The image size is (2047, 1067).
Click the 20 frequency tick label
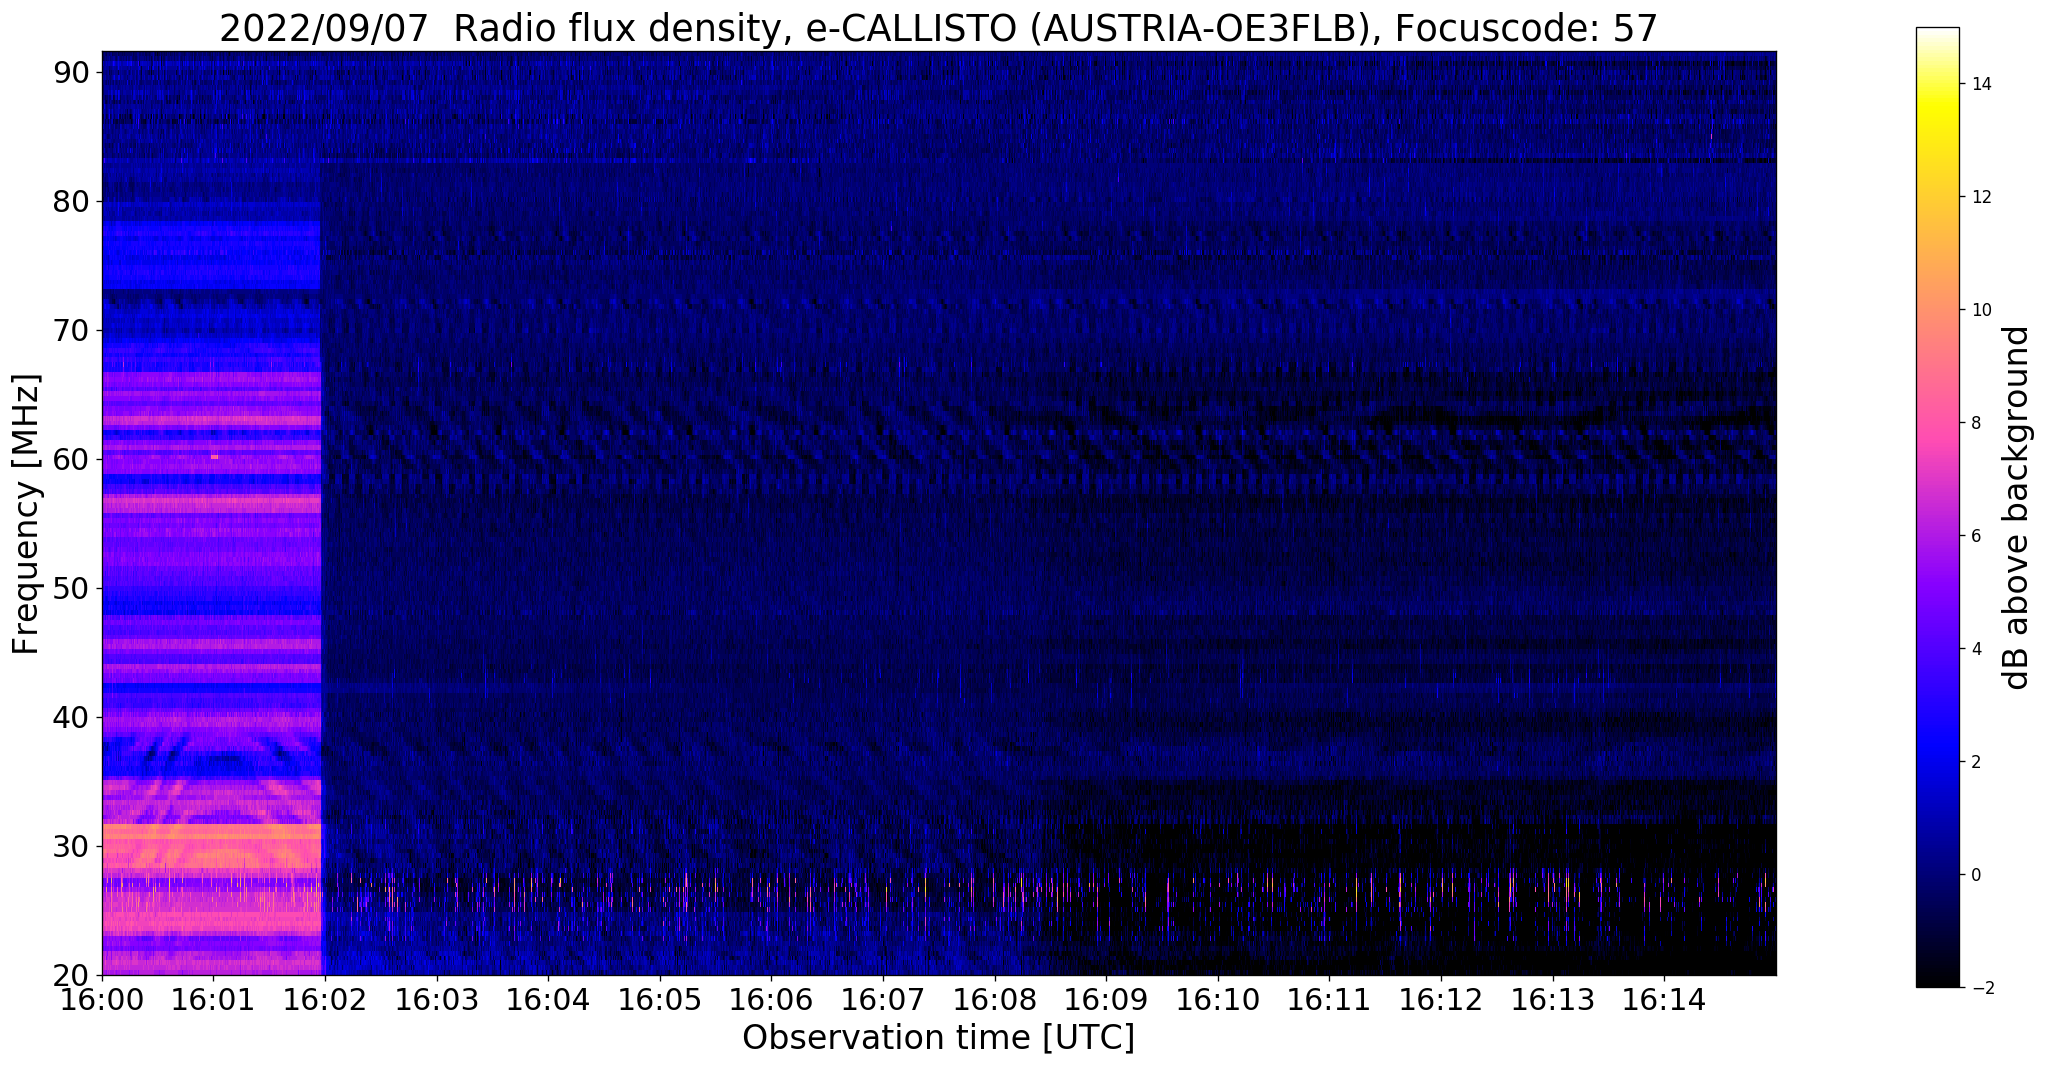(x=73, y=975)
